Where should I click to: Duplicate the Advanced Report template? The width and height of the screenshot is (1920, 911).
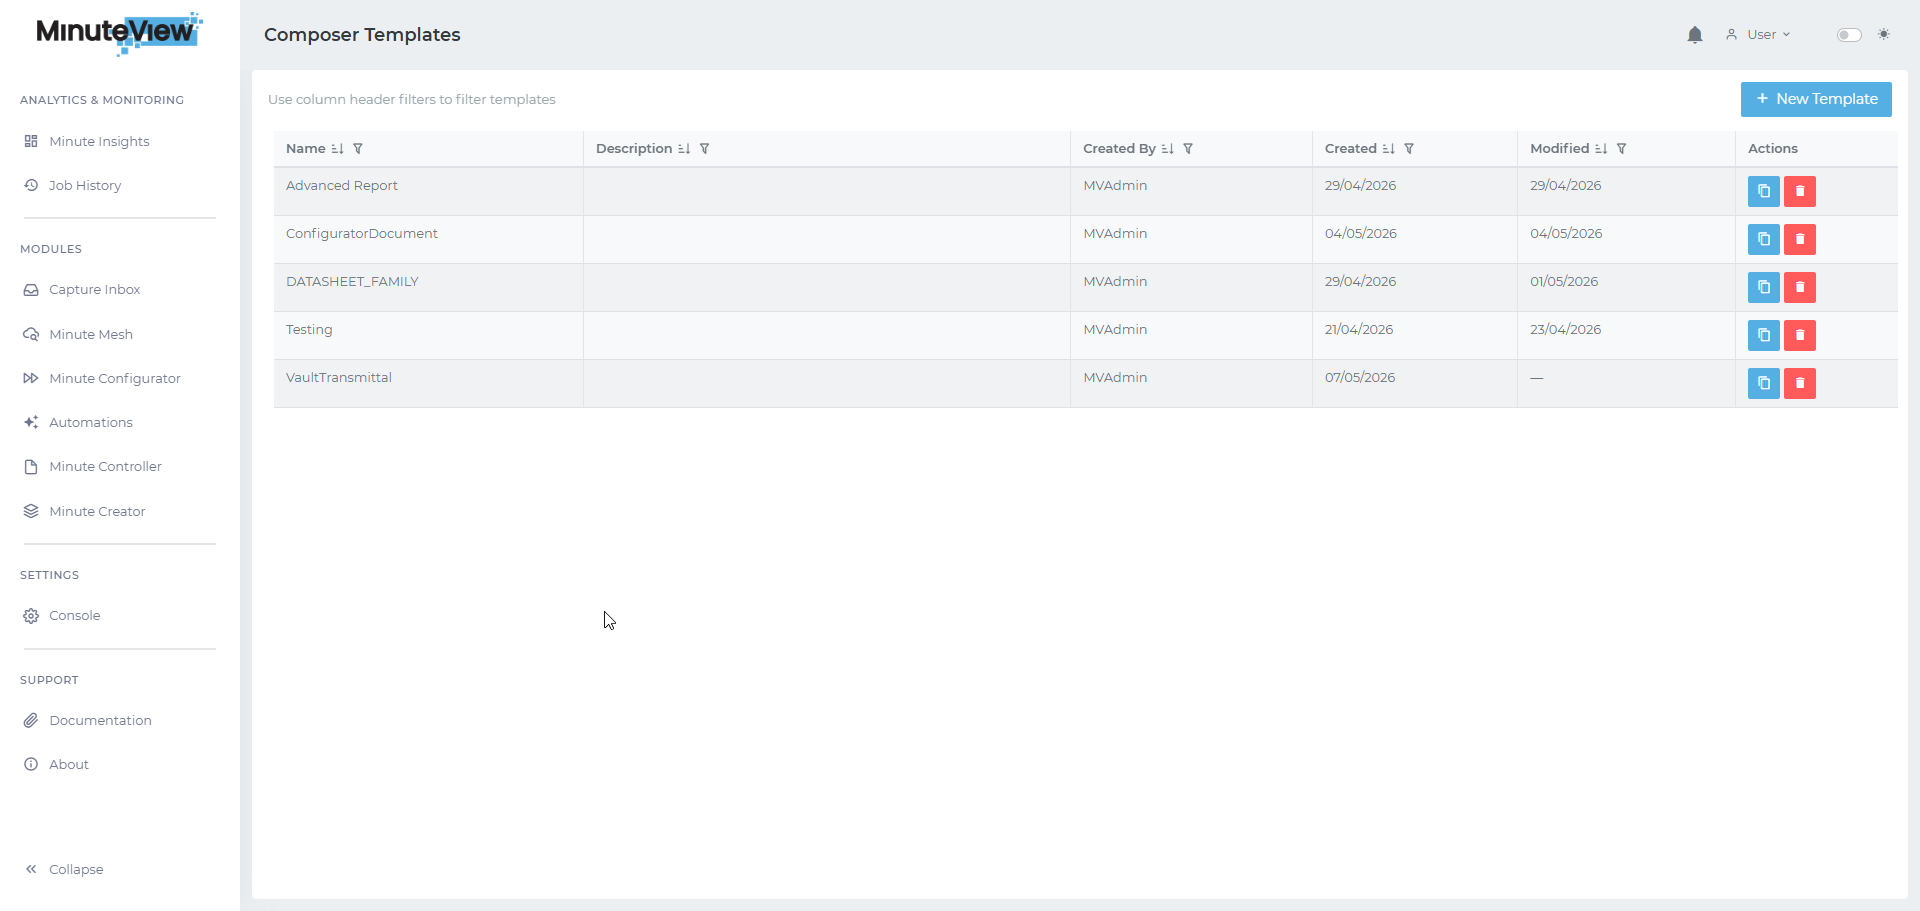tap(1764, 191)
